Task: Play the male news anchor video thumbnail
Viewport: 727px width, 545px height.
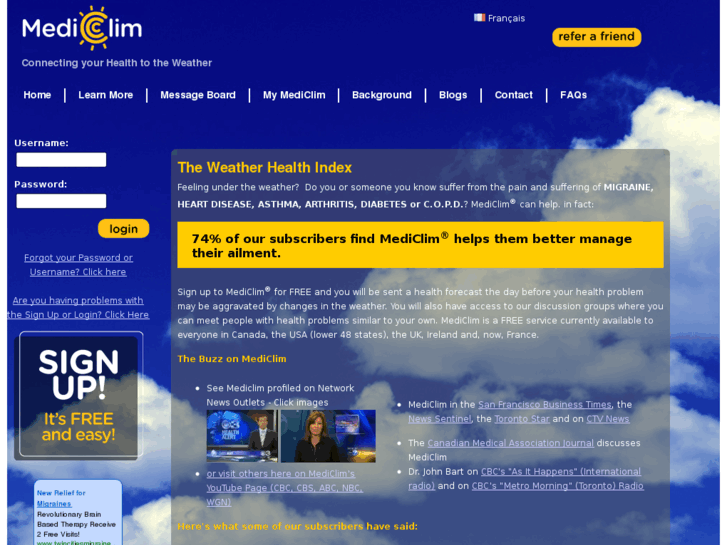Action: point(242,436)
